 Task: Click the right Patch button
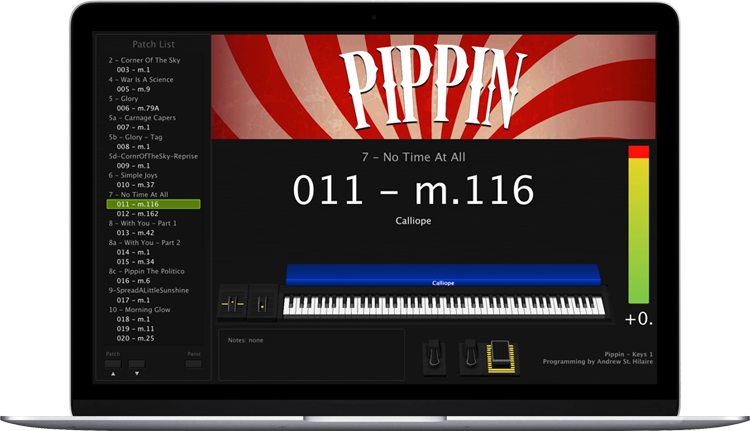coord(137,364)
